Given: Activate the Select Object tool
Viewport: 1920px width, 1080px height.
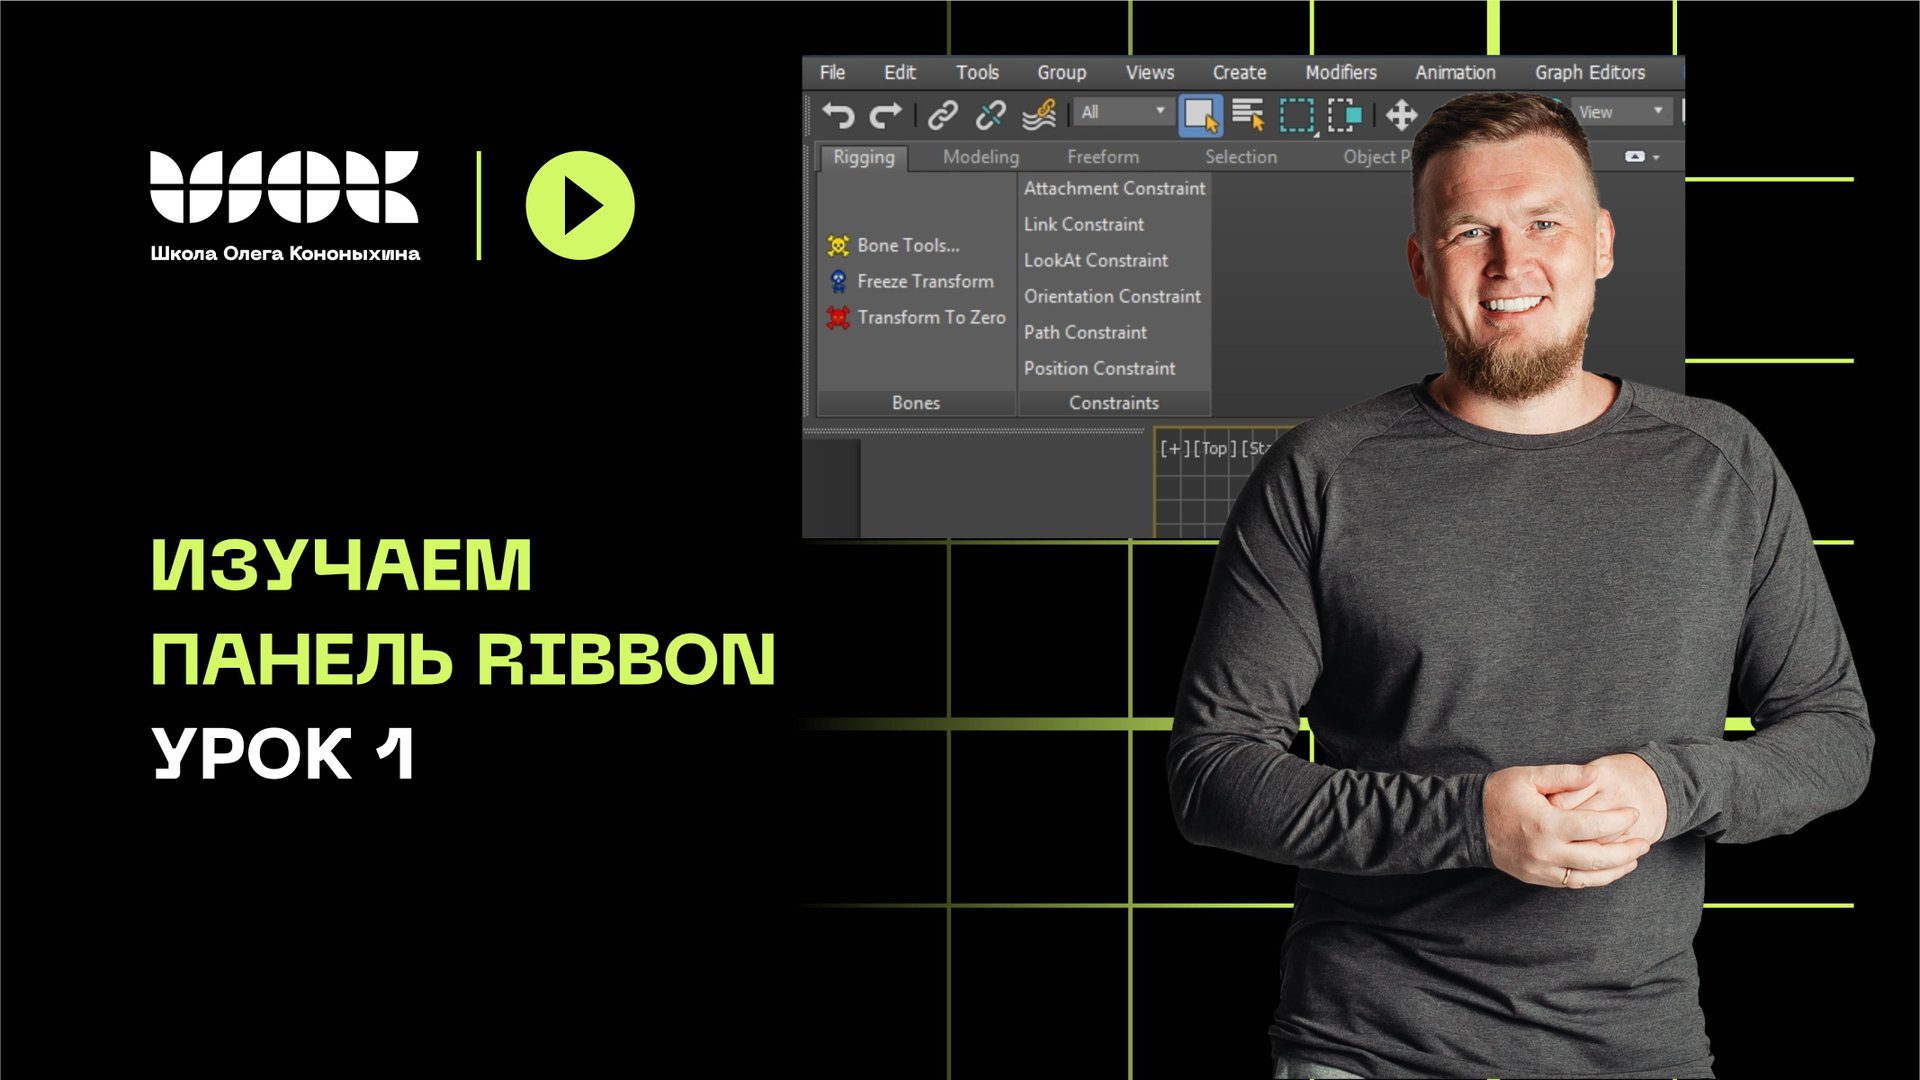Looking at the screenshot, I should 1200,115.
